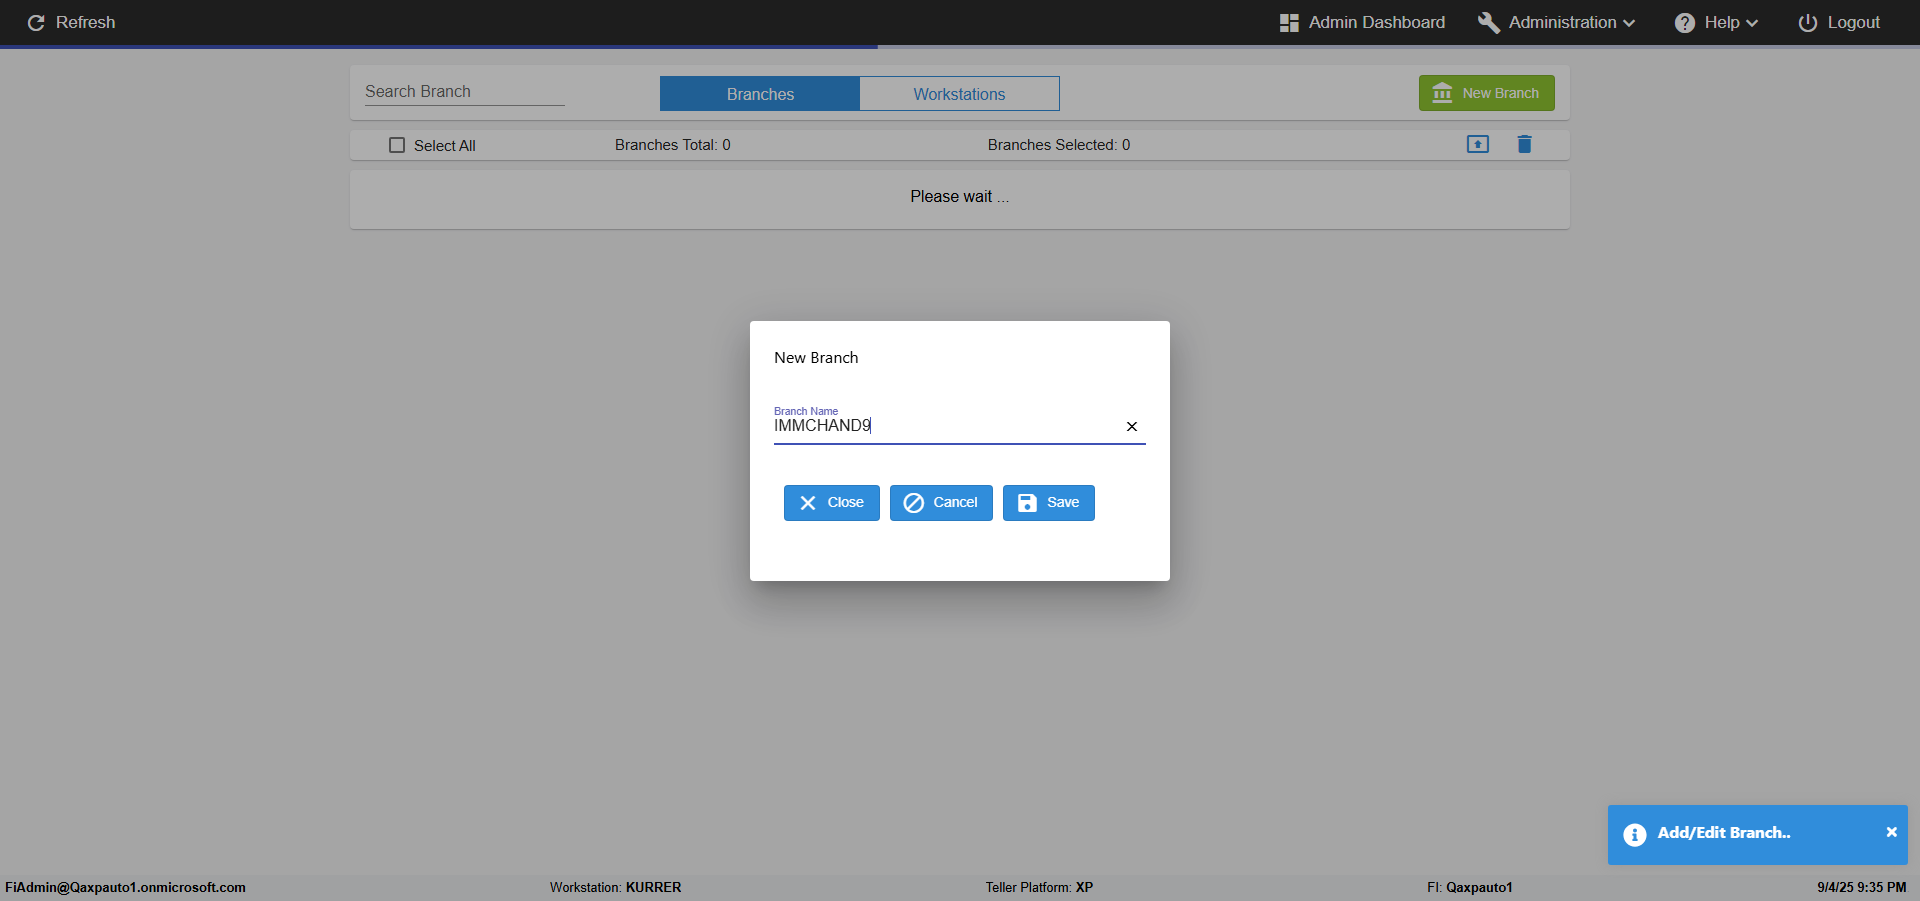This screenshot has width=1920, height=901.
Task: Click the FI: Qaxpauto1 status text
Action: (1470, 887)
